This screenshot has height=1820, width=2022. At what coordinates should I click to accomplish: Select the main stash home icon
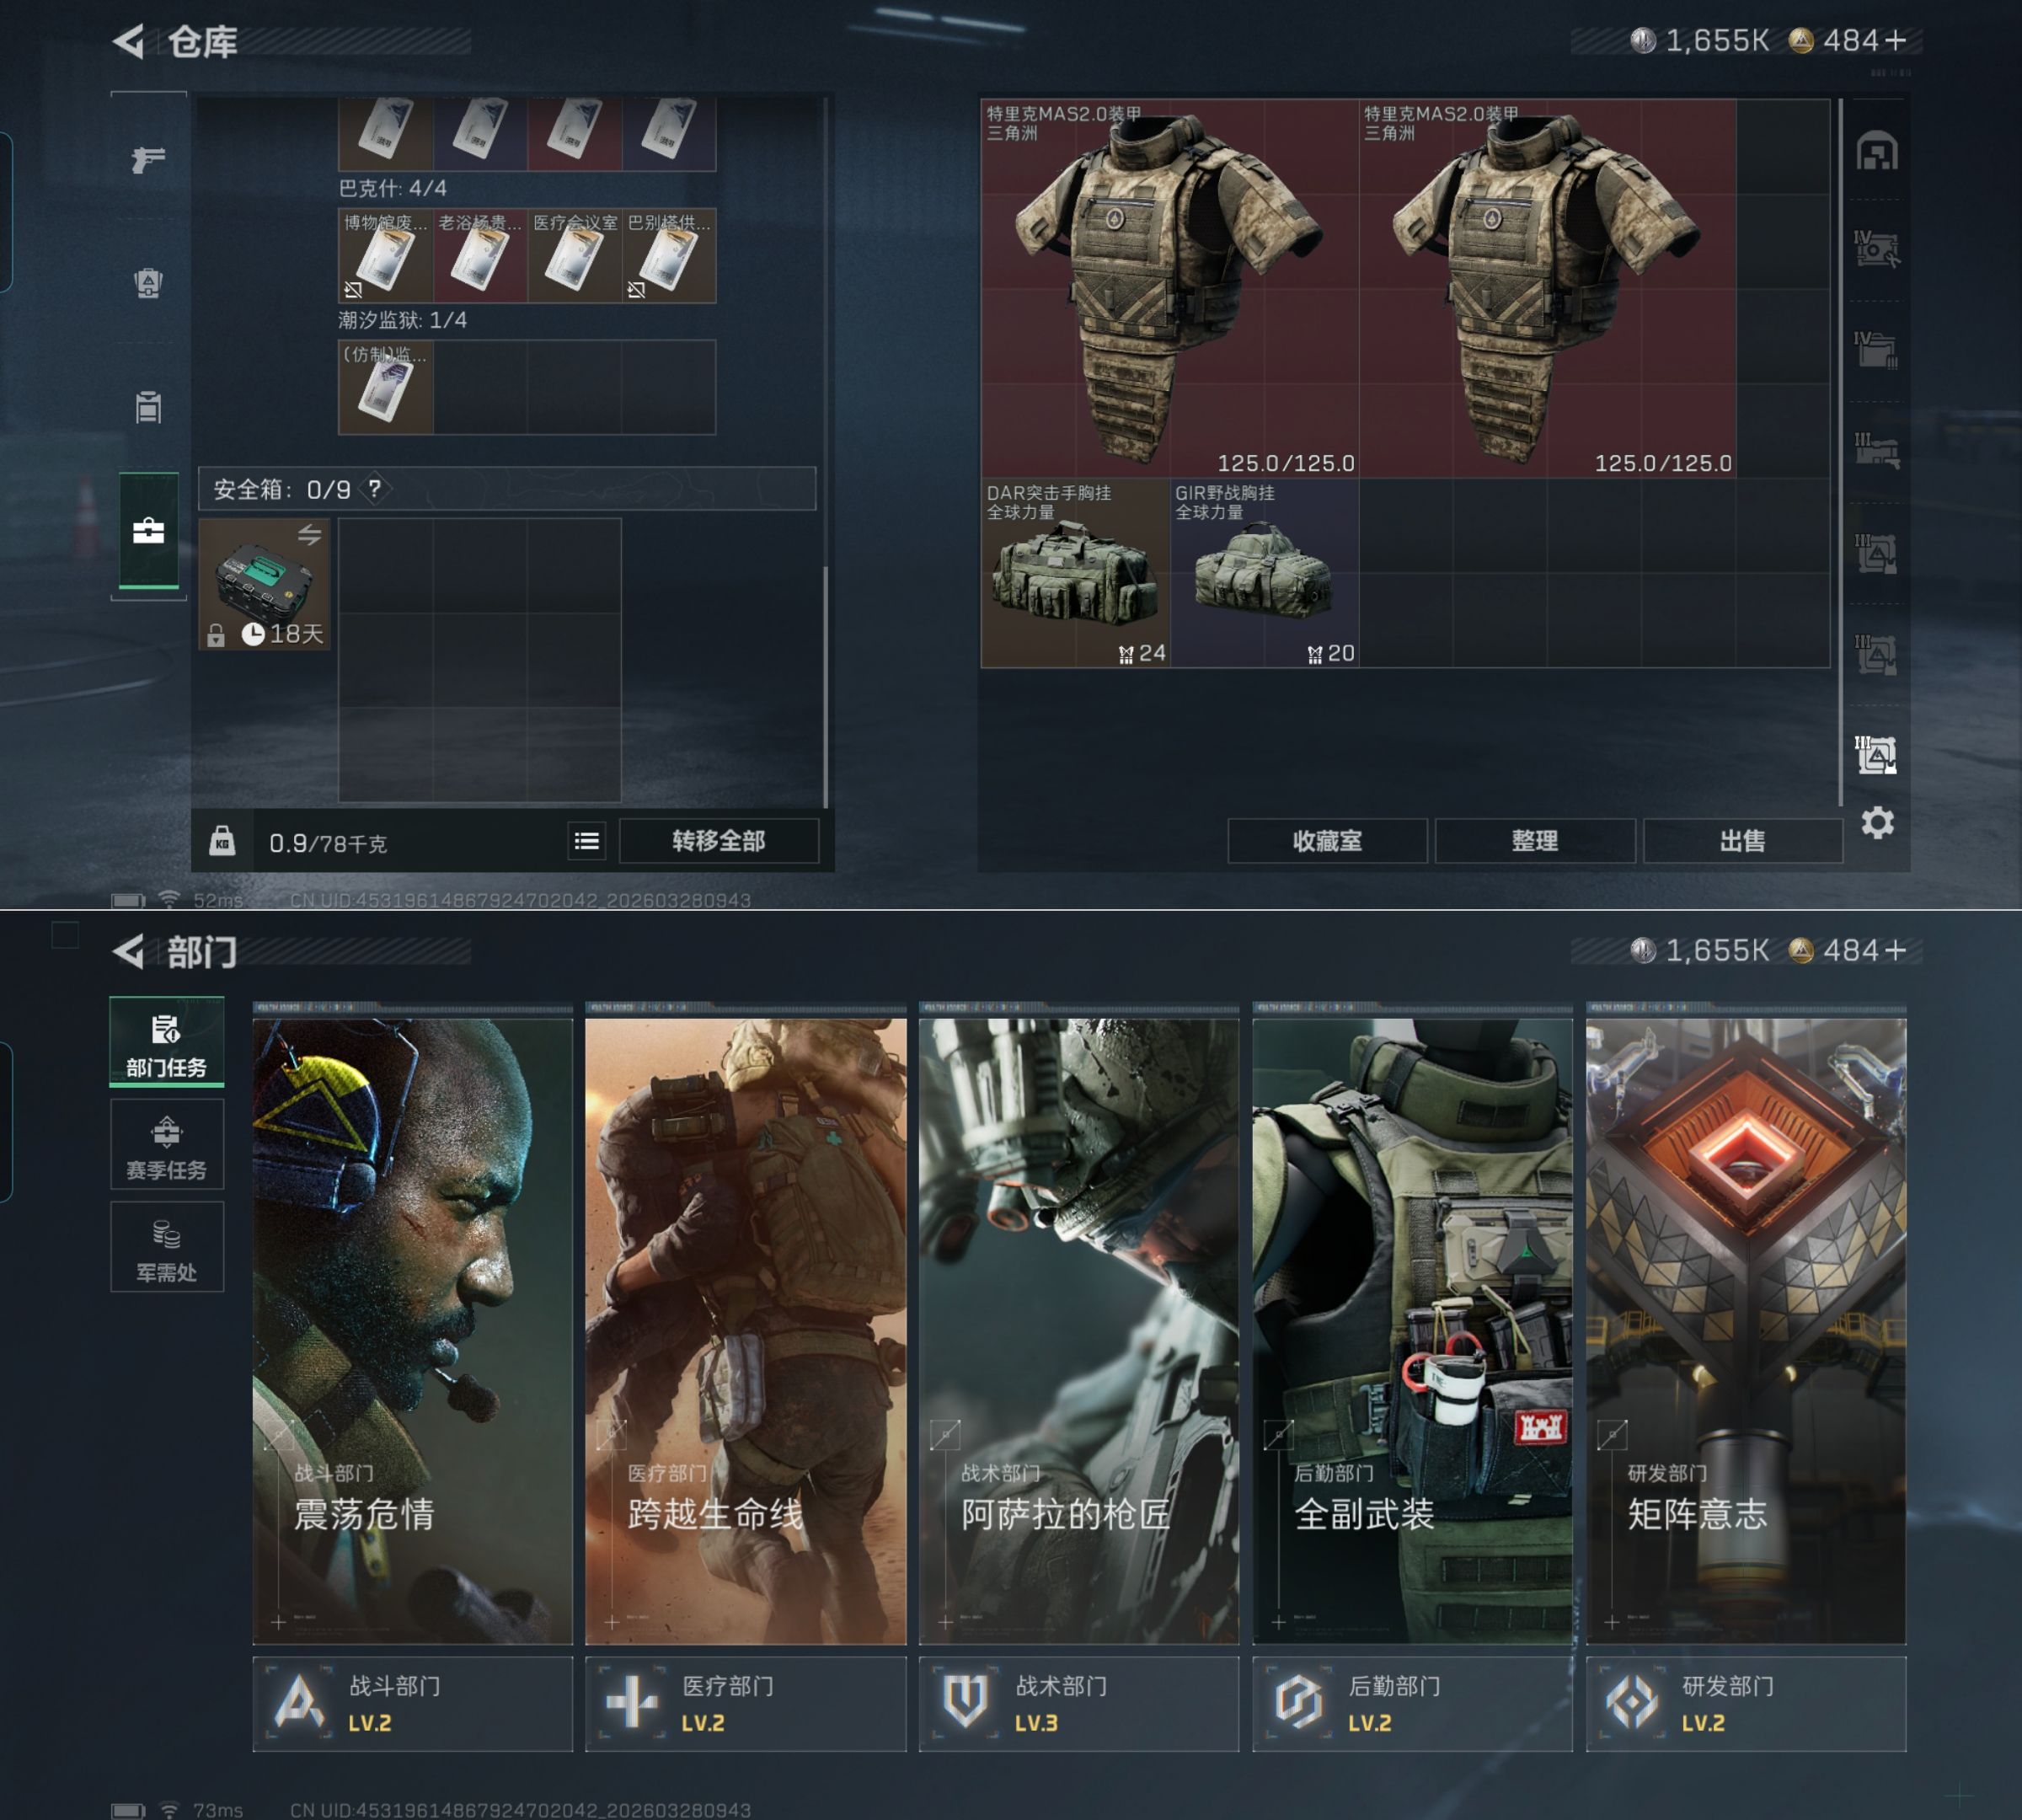point(1876,152)
